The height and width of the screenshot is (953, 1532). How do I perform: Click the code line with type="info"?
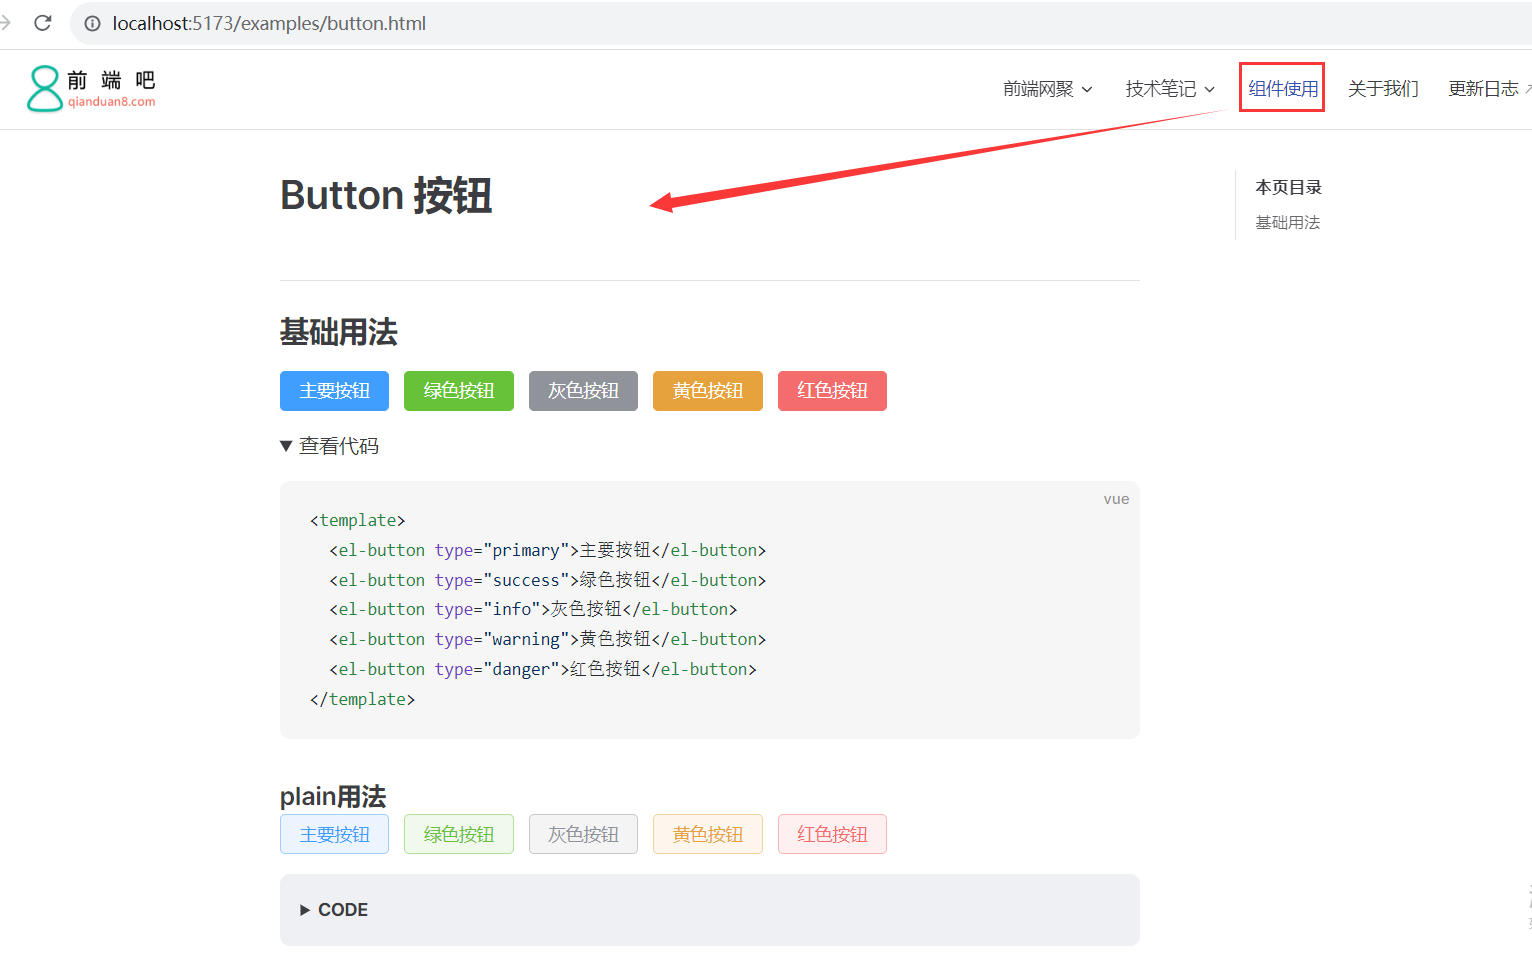pos(533,609)
